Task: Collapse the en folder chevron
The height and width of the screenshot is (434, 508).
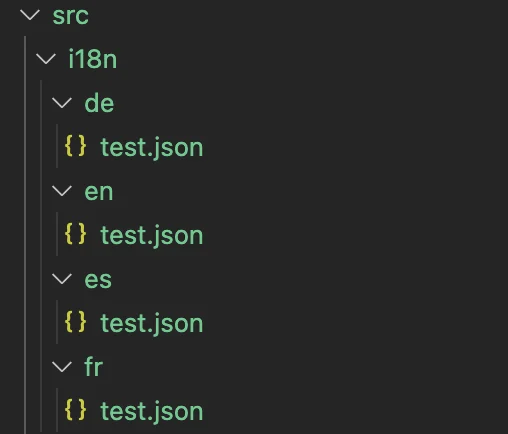Action: 62,191
